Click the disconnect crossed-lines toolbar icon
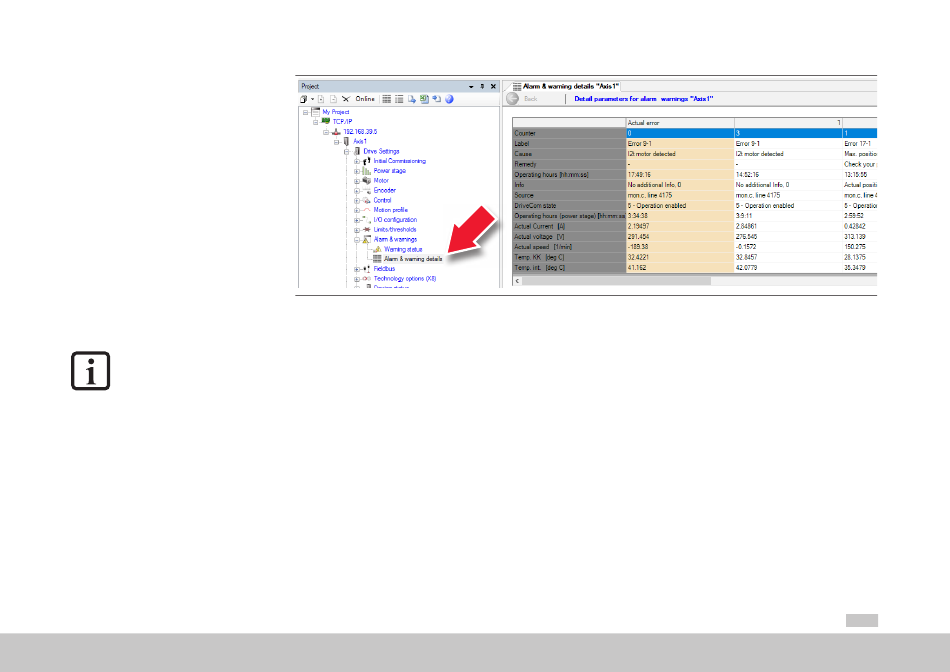The width and height of the screenshot is (950, 672). 346,99
